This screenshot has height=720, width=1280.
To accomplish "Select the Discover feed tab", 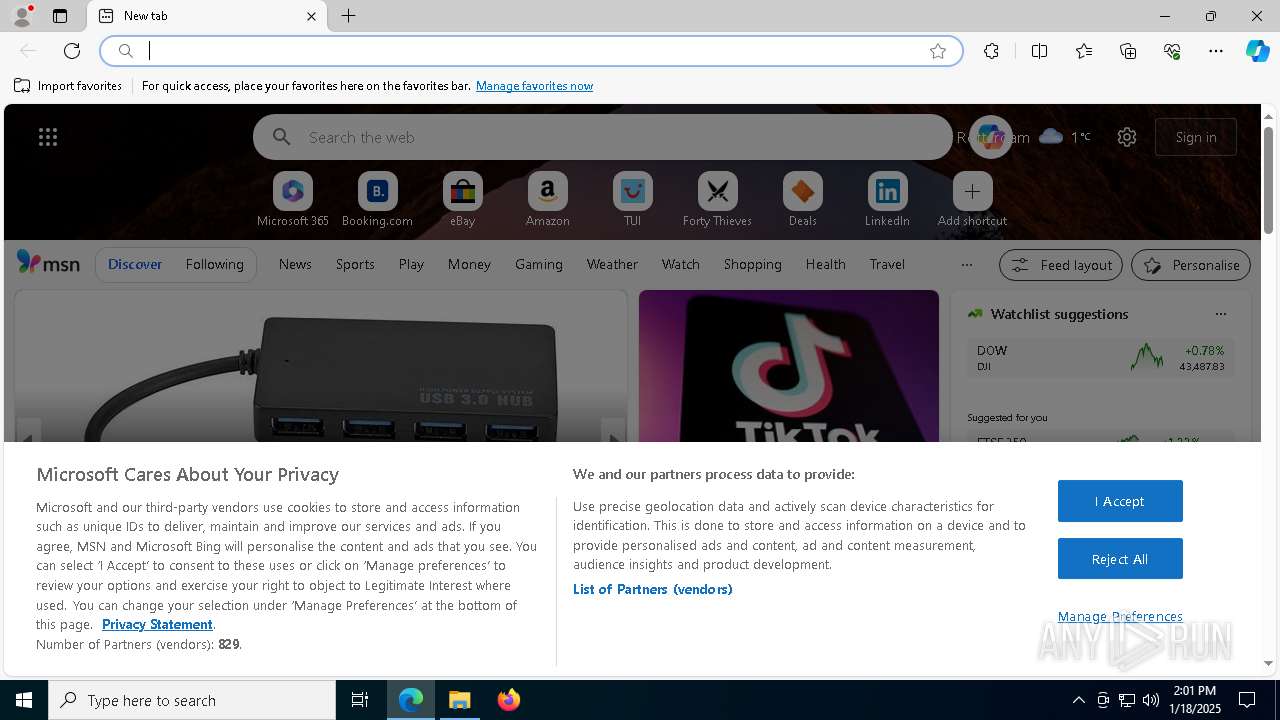I will (135, 264).
